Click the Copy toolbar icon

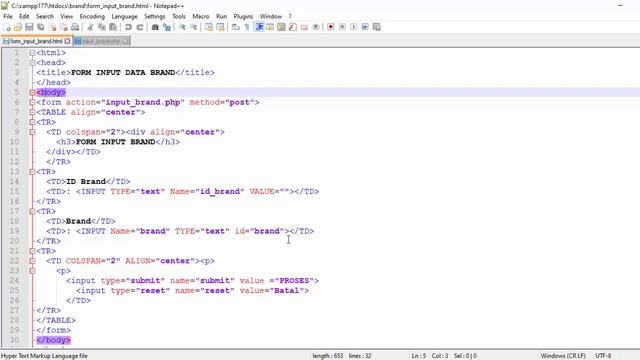[102, 27]
